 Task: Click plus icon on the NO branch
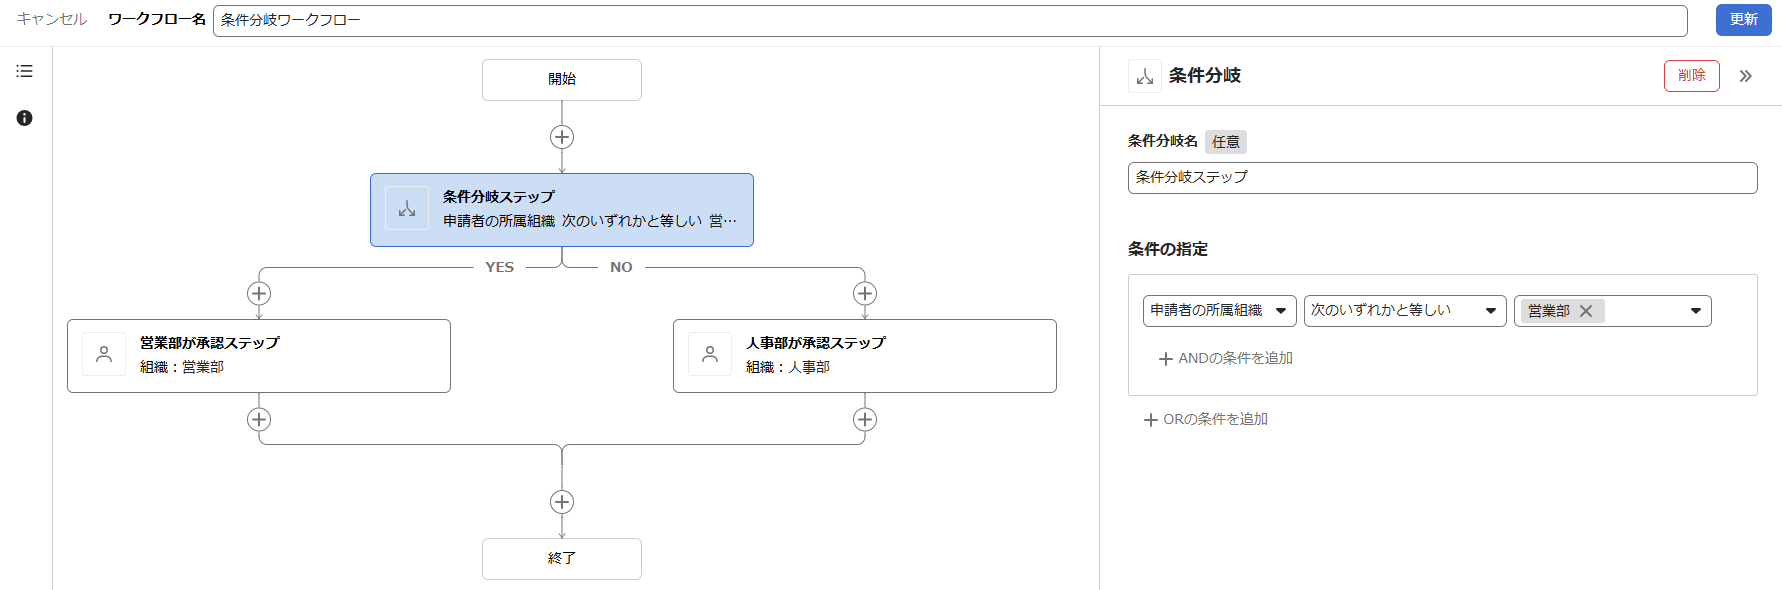click(x=865, y=293)
